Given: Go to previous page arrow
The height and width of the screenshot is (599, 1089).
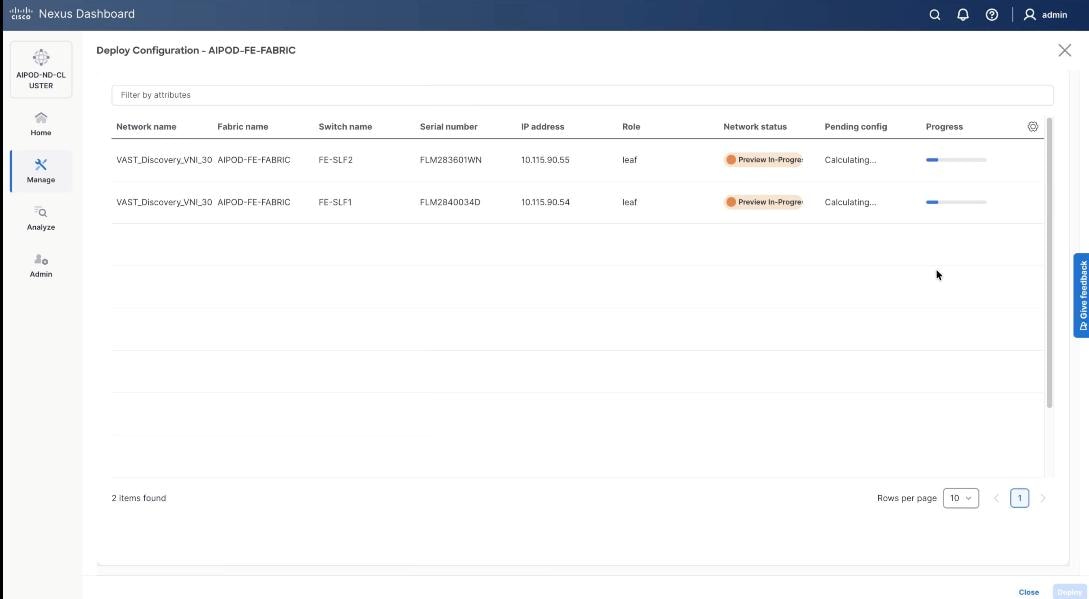Looking at the screenshot, I should coord(996,498).
